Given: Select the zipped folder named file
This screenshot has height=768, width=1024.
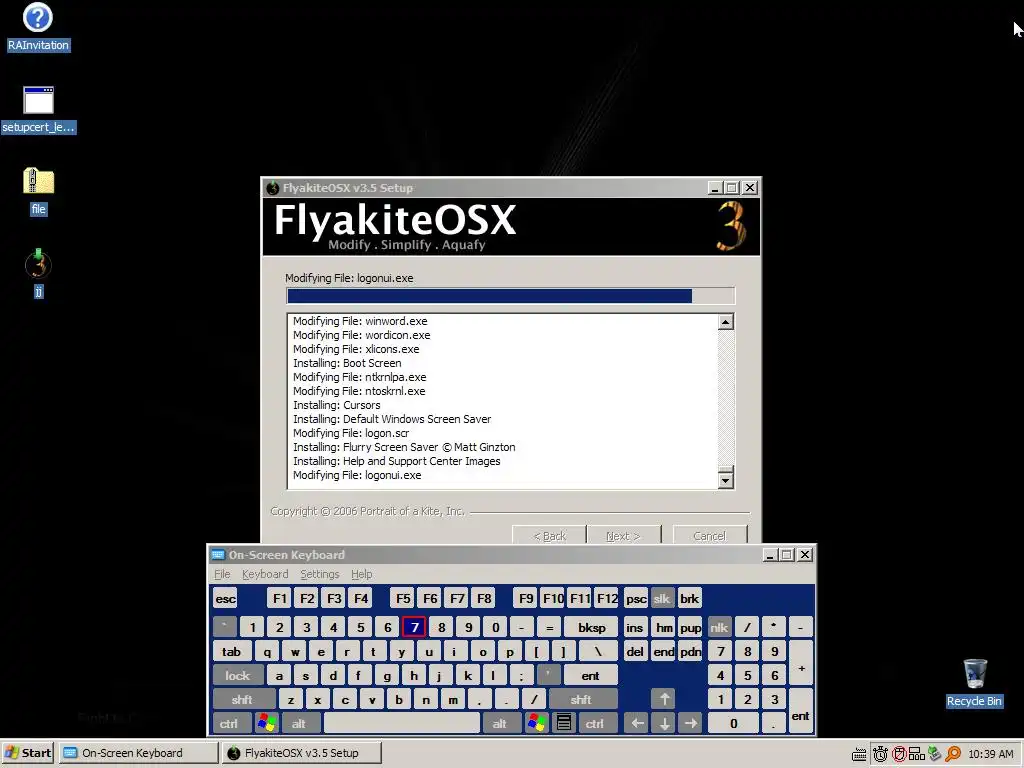Looking at the screenshot, I should (39, 191).
